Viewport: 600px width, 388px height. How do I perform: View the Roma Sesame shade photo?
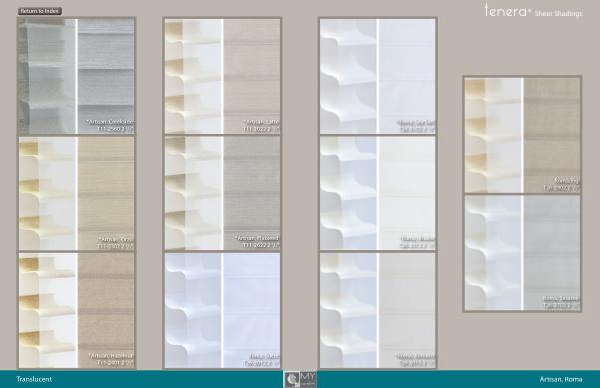click(494, 253)
